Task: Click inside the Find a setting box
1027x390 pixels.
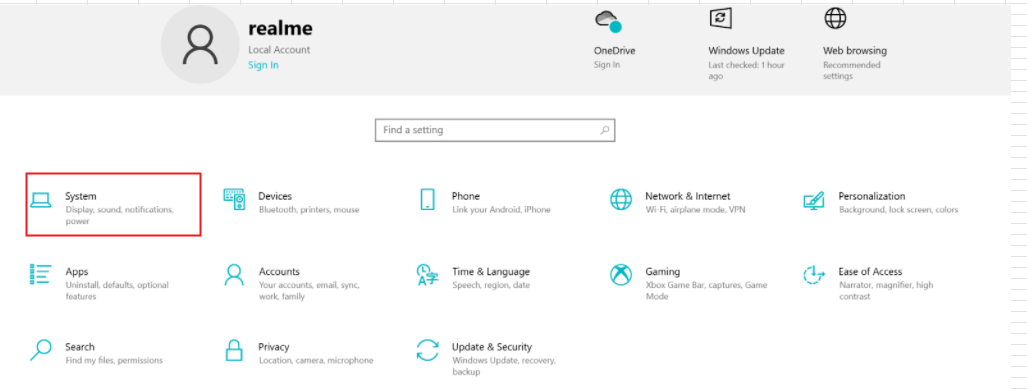Action: point(495,130)
